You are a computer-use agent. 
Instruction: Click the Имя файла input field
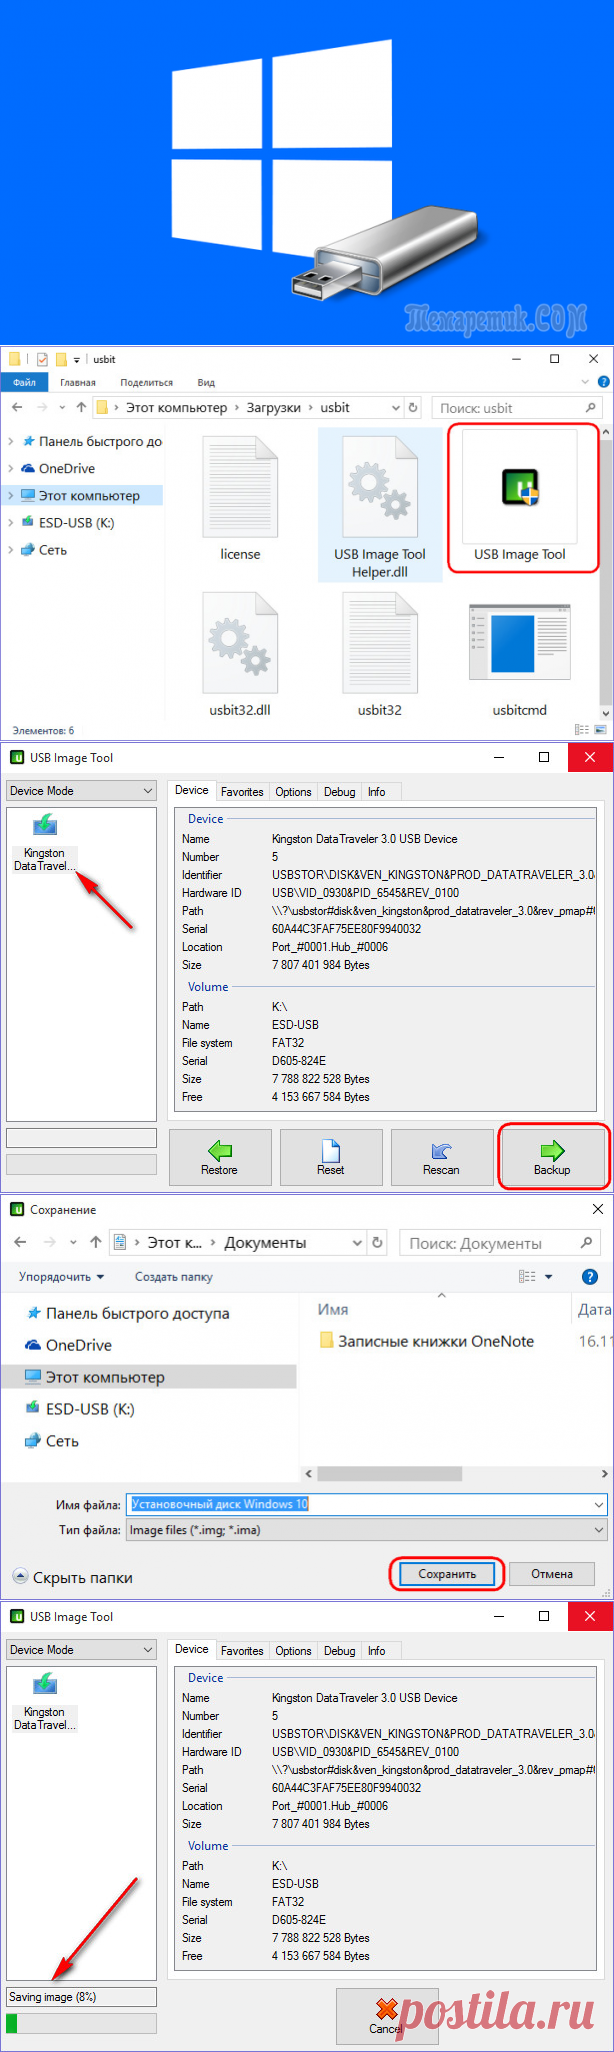click(x=366, y=1504)
